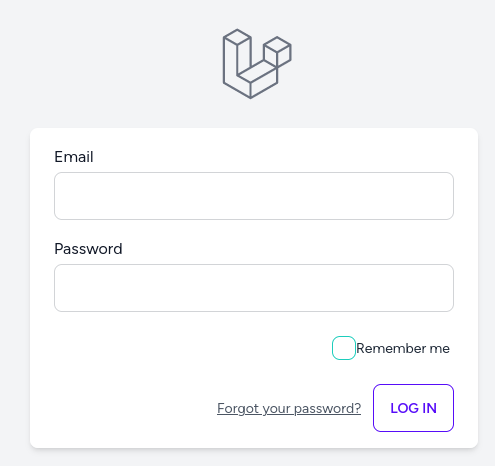This screenshot has height=466, width=495.
Task: Focus the Email input field
Action: pos(254,196)
